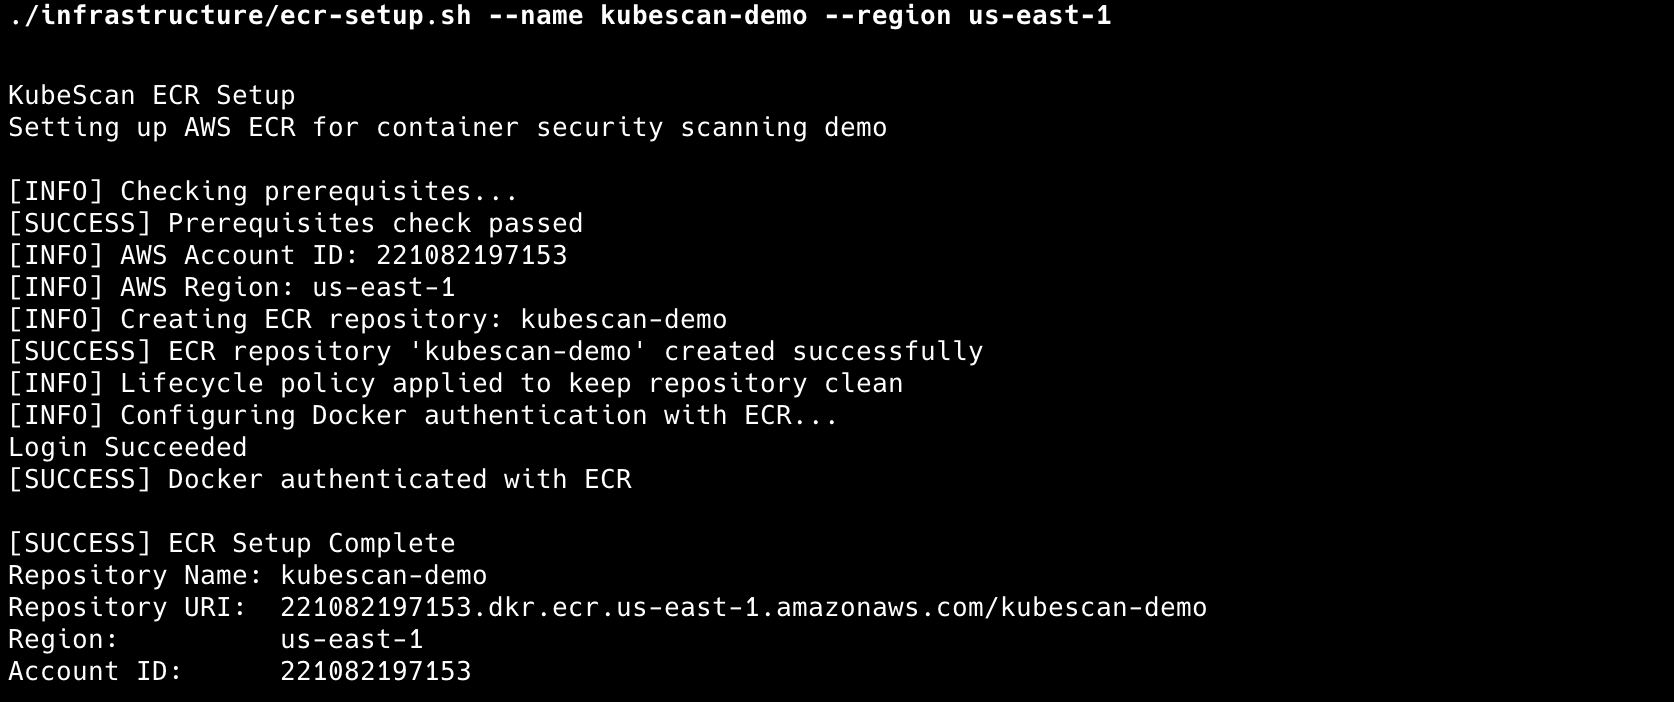Click the Configuring Docker authentication line
This screenshot has height=702, width=1674.
(x=424, y=416)
